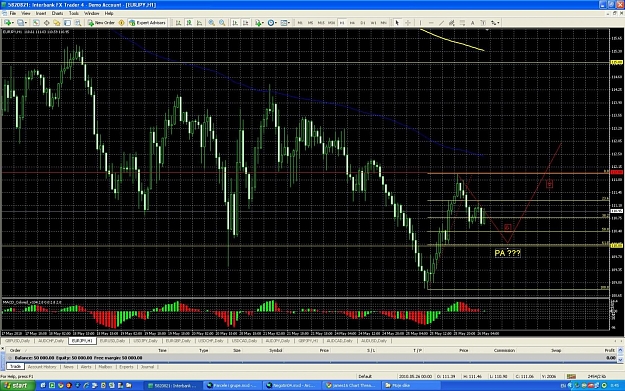Select the Horizontal Line drawing tool

point(431,23)
